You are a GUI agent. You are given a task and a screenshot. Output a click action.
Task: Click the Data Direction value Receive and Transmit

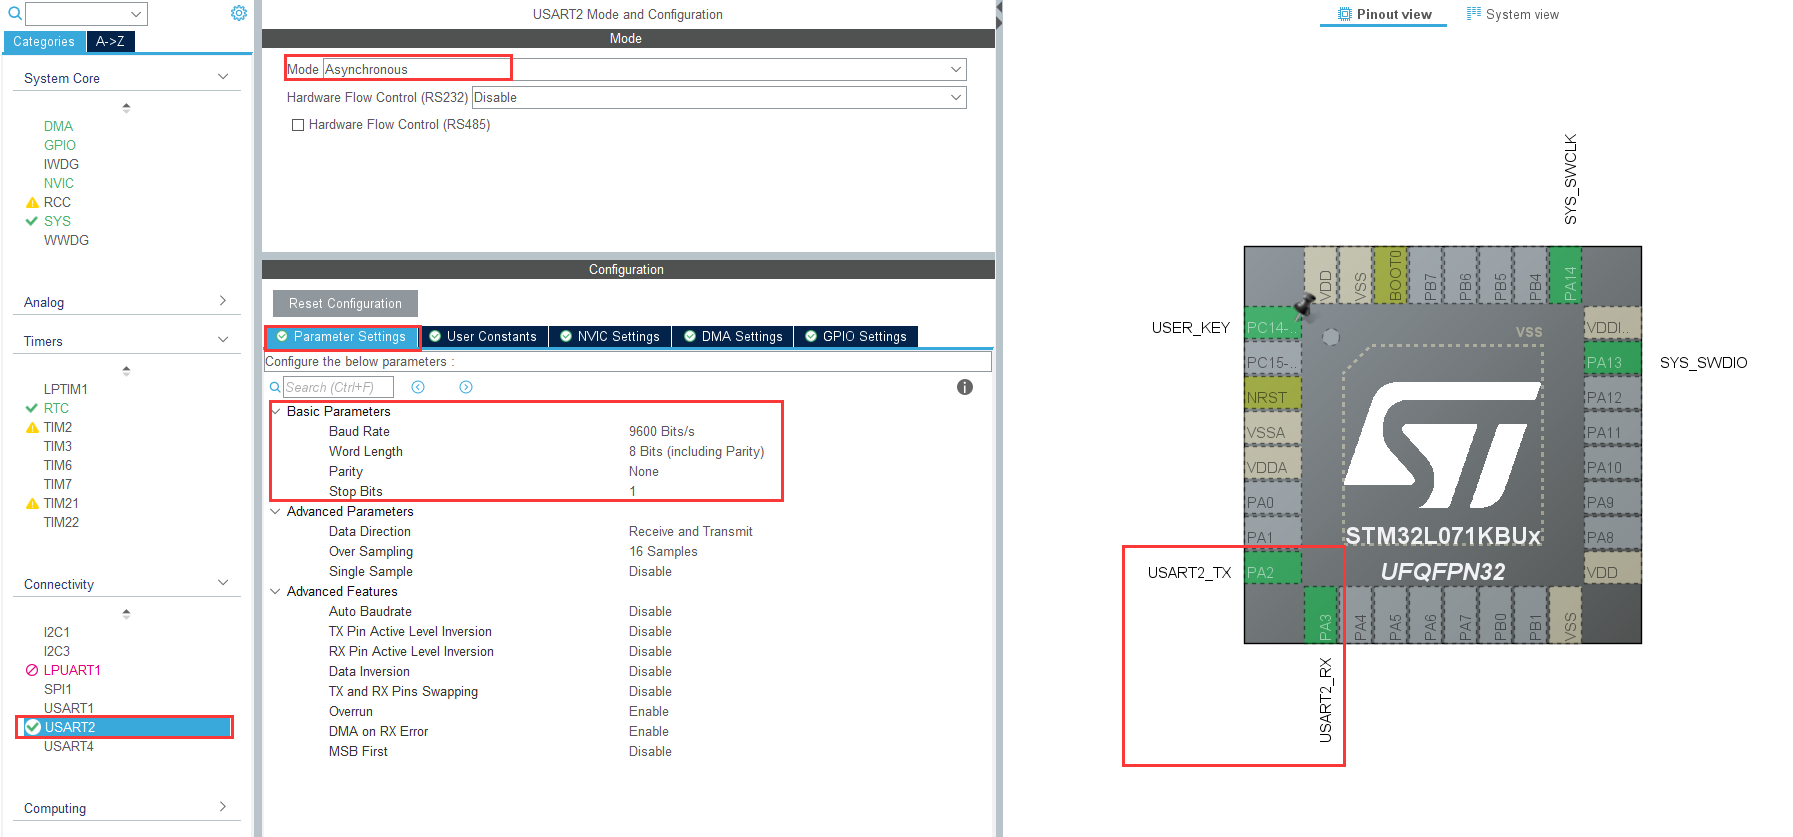690,531
